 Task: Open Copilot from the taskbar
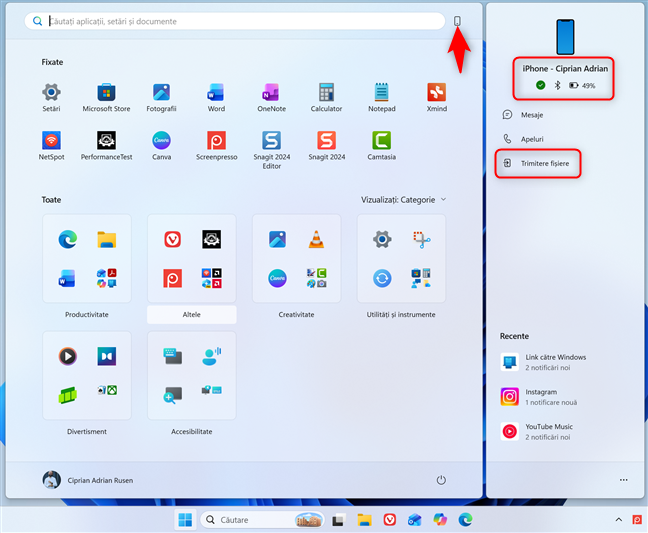coord(440,520)
